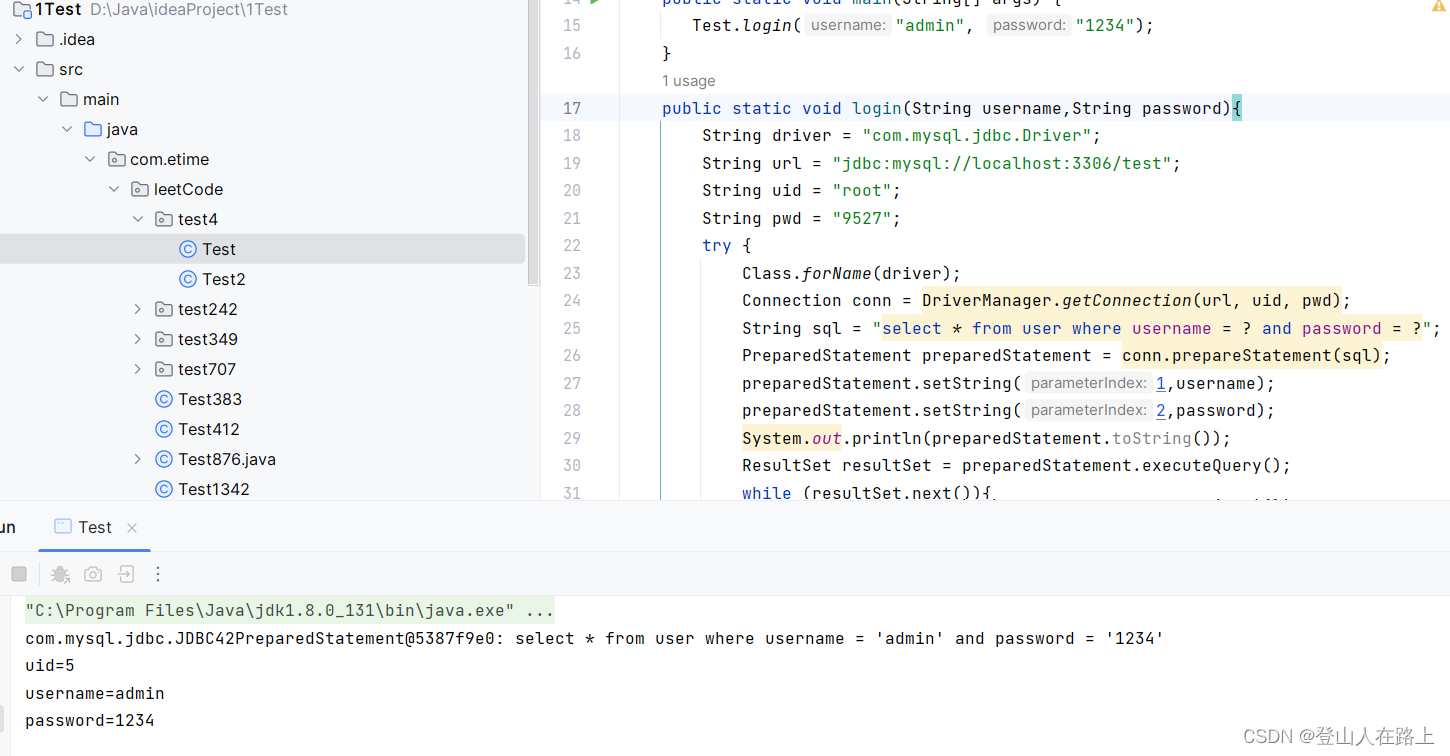Click the blue java source folder icon

click(x=93, y=129)
